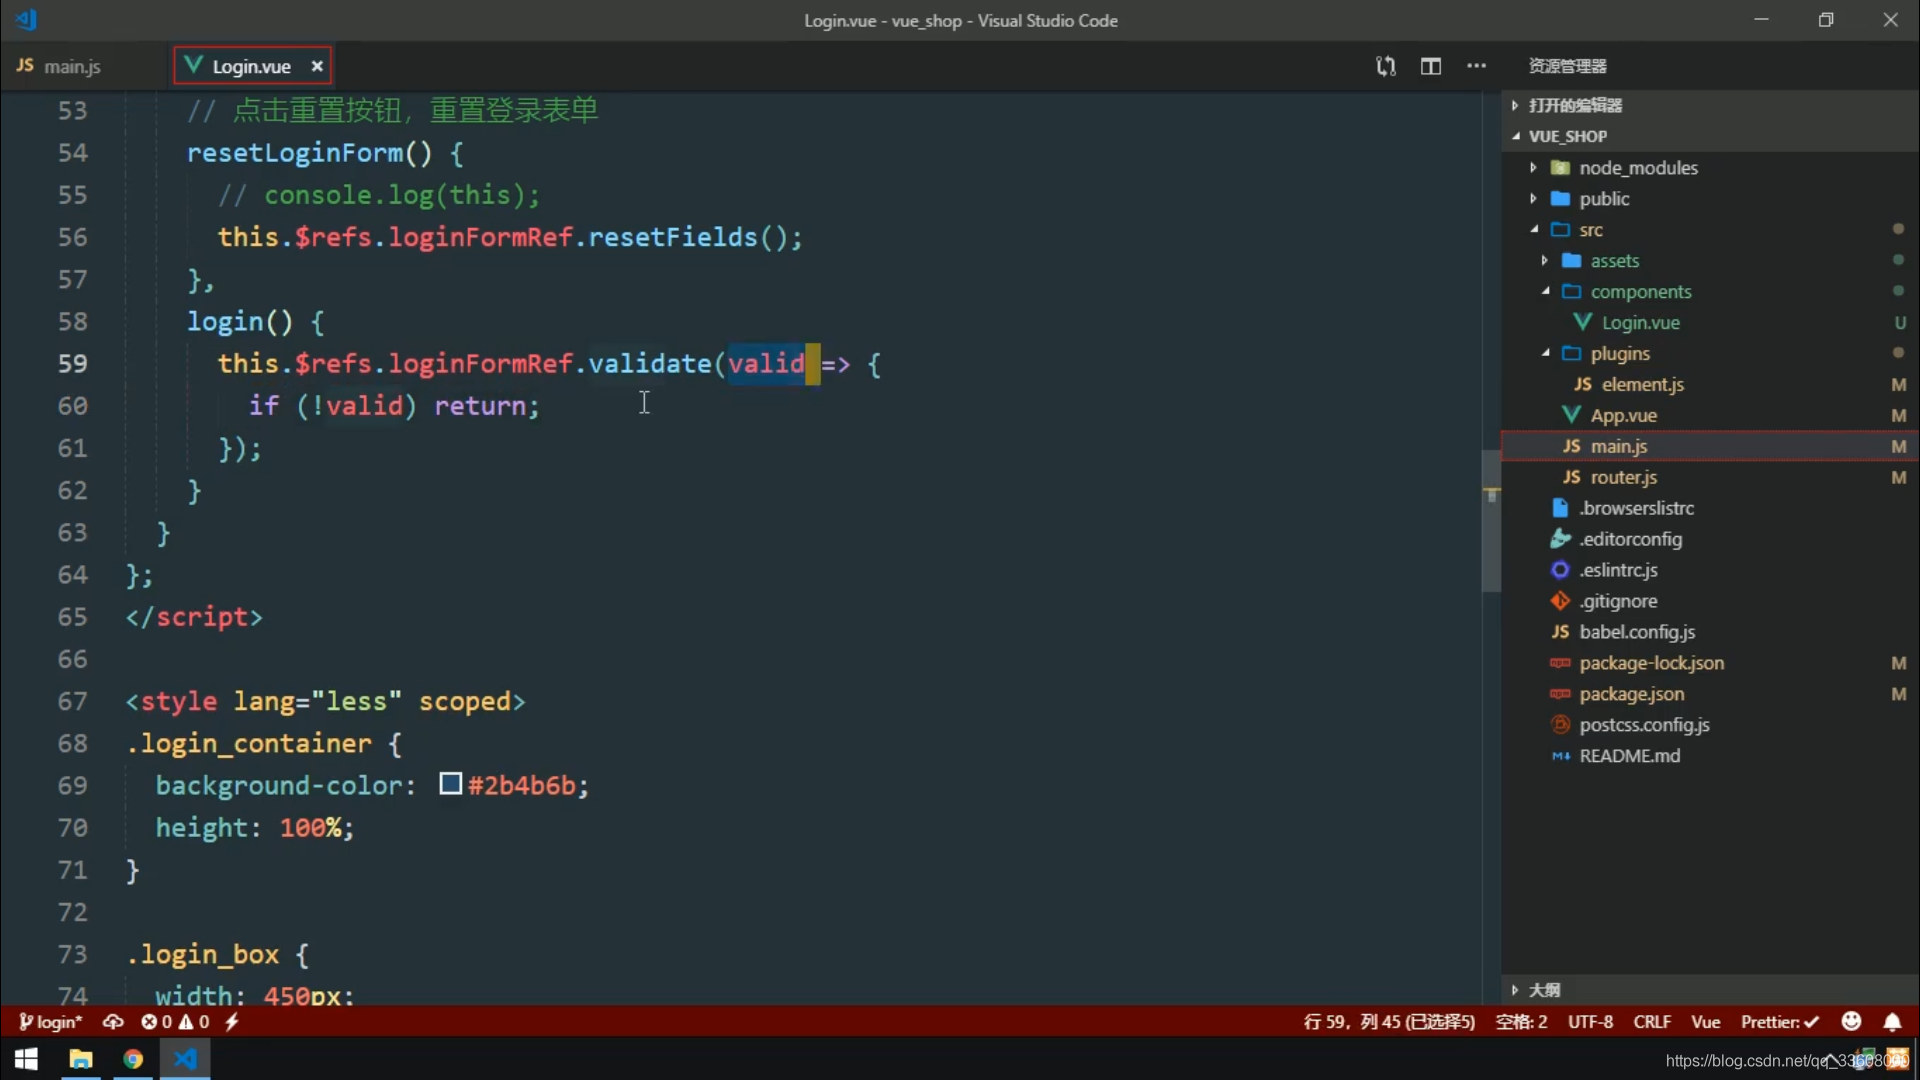Click the VS Code taskbar icon
The image size is (1920, 1080).
click(186, 1059)
